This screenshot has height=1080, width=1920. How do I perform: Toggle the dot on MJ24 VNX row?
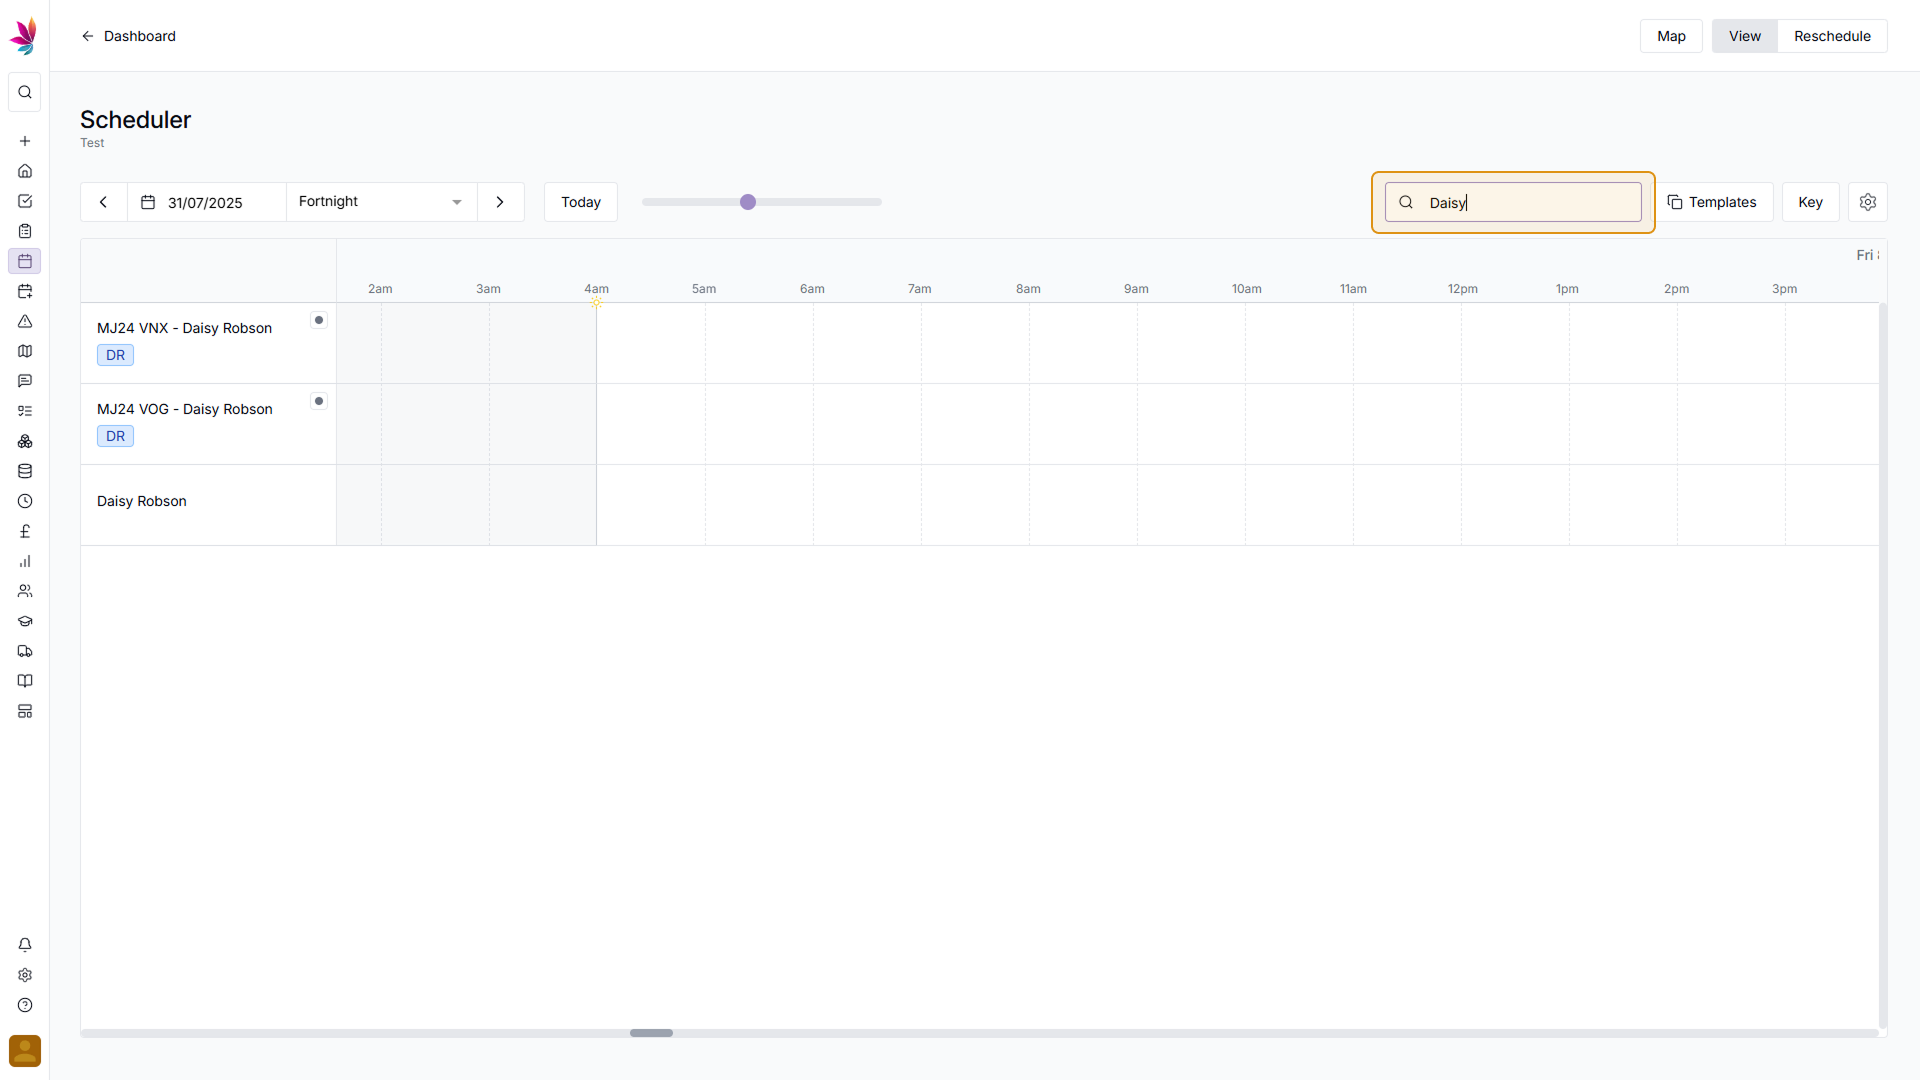[x=319, y=320]
